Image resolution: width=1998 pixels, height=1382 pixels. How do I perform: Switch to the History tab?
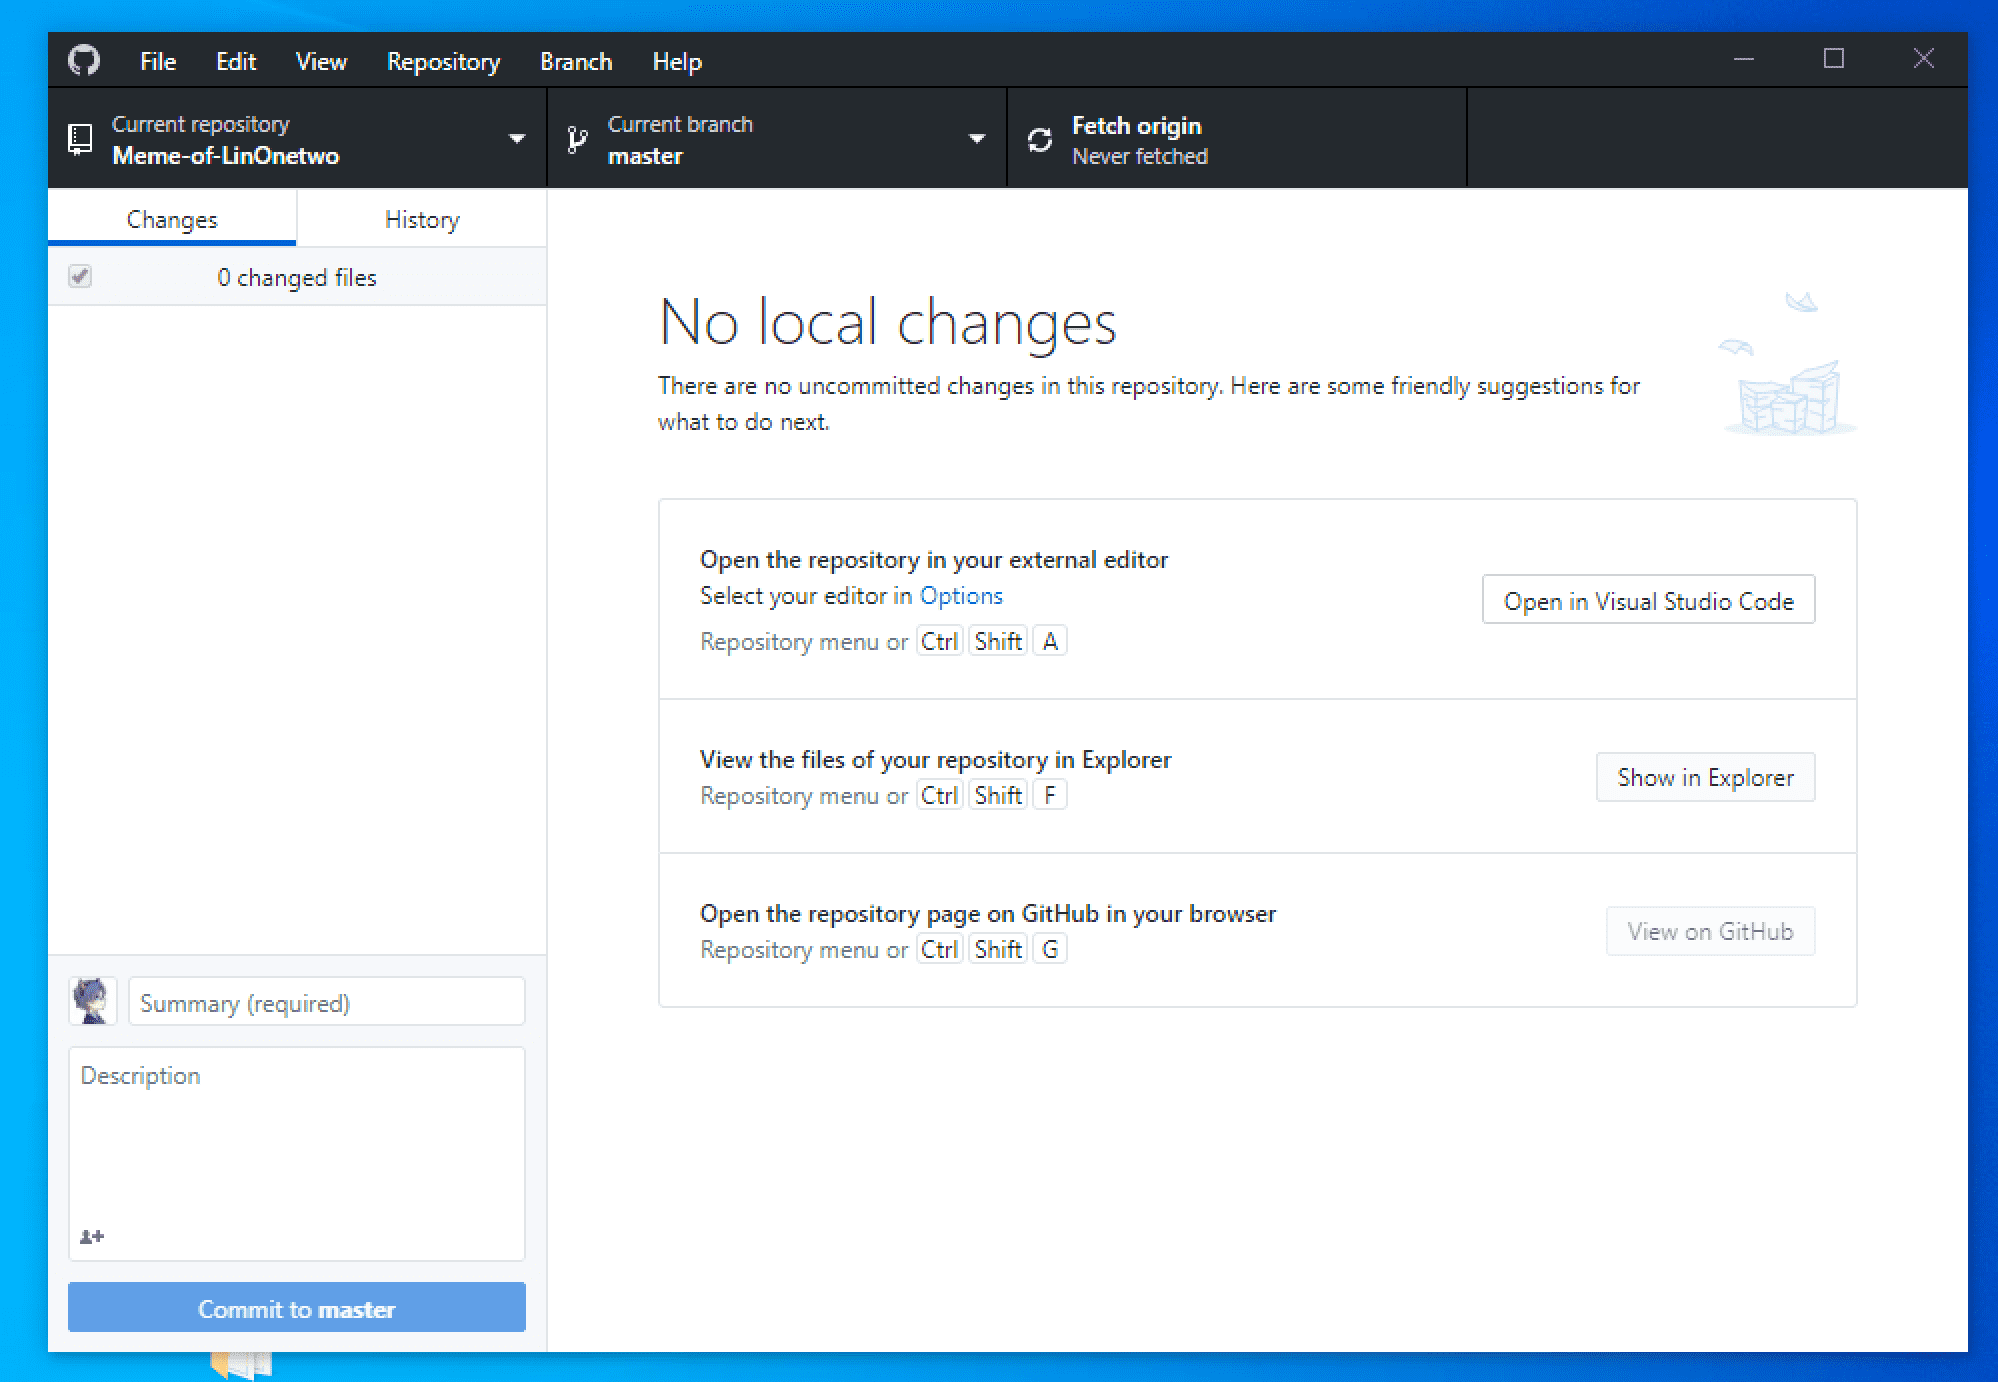422,219
